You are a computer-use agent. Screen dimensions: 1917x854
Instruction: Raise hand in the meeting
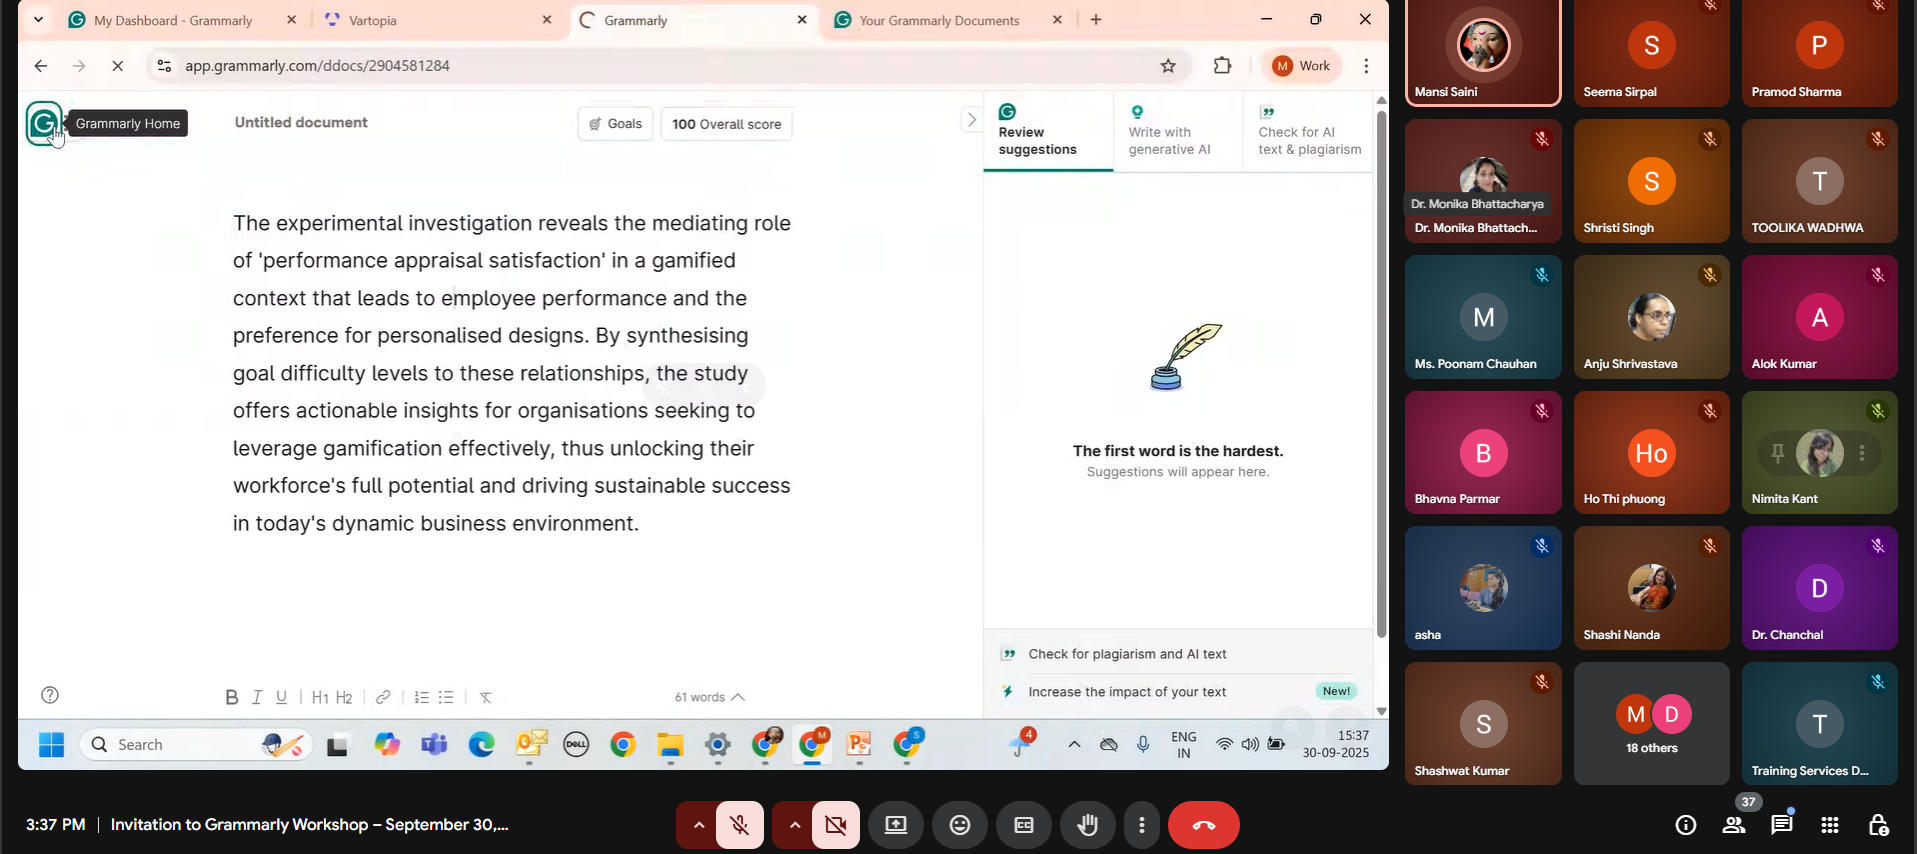(x=1088, y=825)
